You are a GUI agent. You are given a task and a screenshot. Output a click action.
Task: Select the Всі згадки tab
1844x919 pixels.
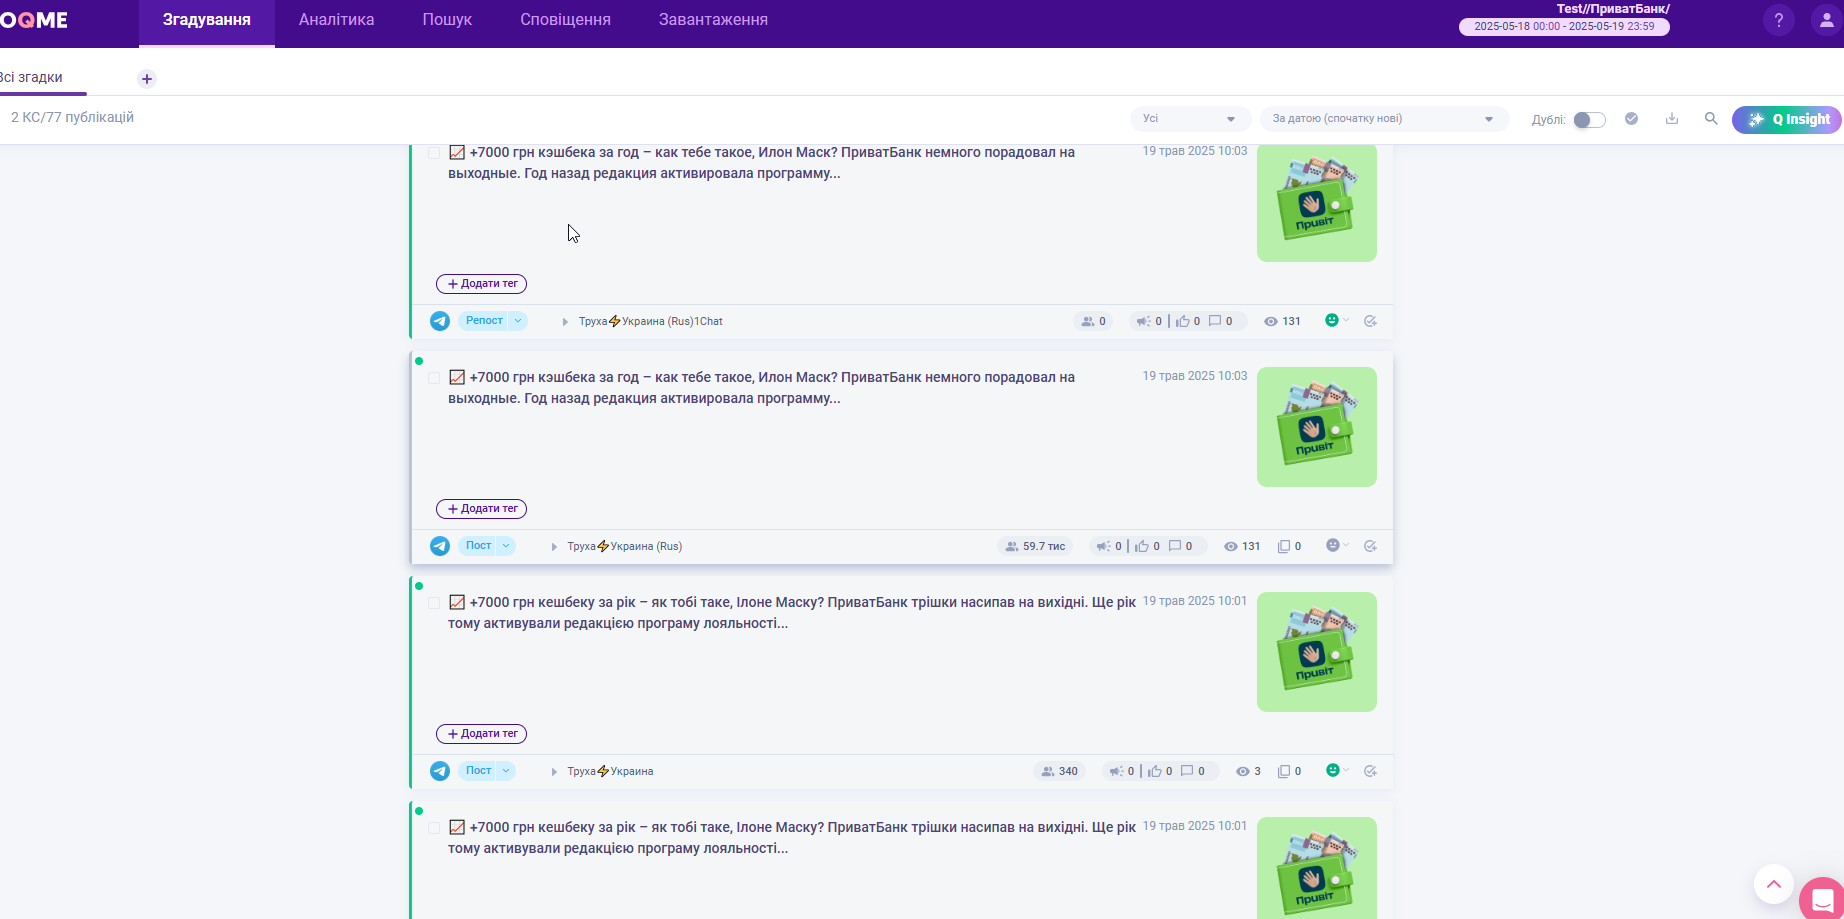(31, 78)
